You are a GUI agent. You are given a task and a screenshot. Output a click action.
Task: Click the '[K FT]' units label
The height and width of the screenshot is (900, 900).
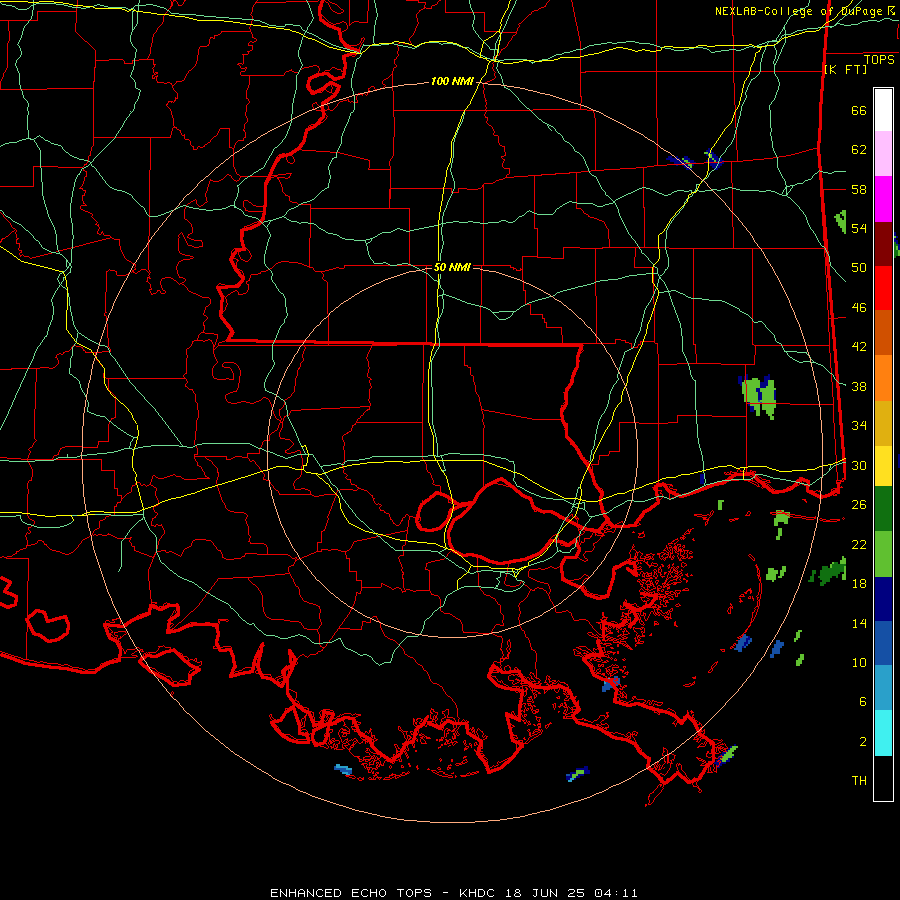tap(845, 69)
